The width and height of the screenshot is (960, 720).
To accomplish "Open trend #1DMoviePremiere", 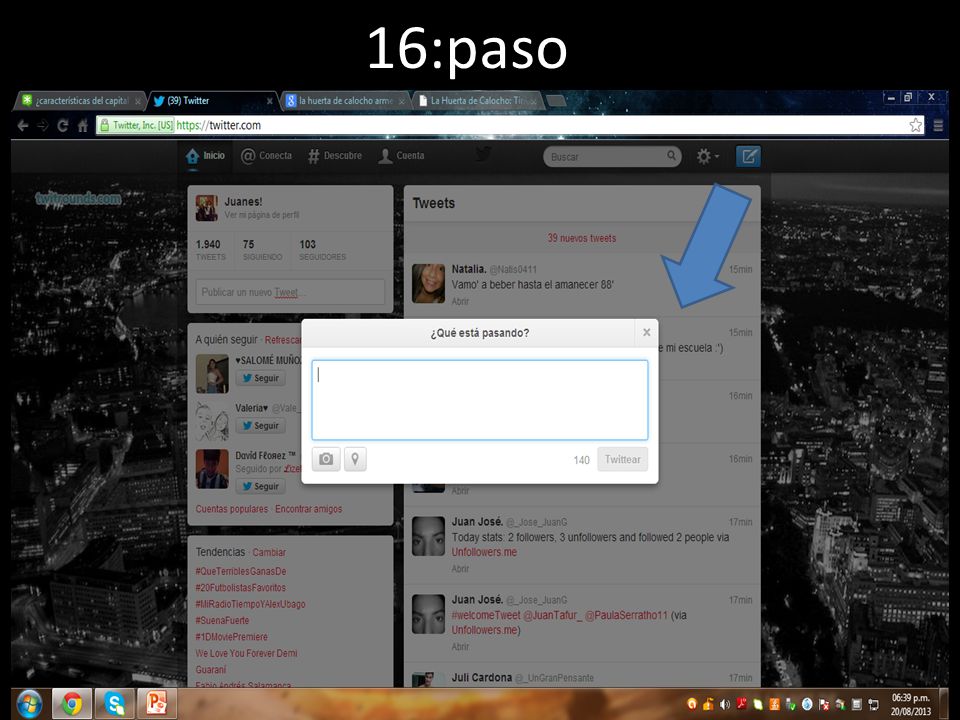I will [x=231, y=637].
